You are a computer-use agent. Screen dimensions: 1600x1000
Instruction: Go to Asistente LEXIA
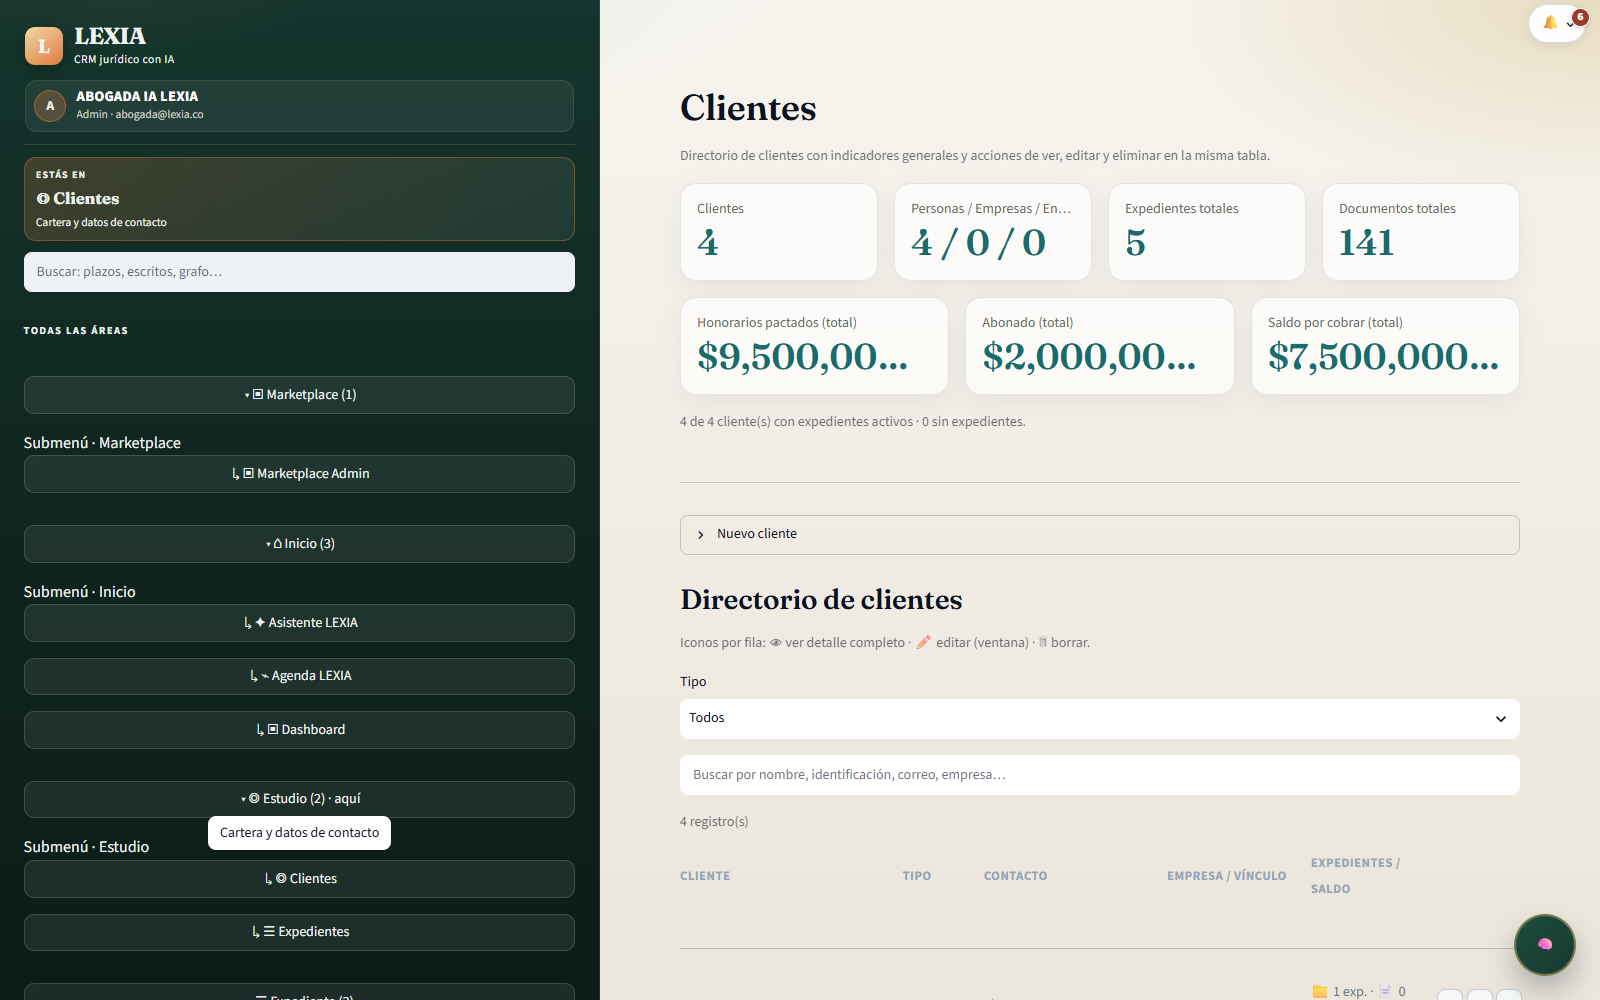[299, 623]
